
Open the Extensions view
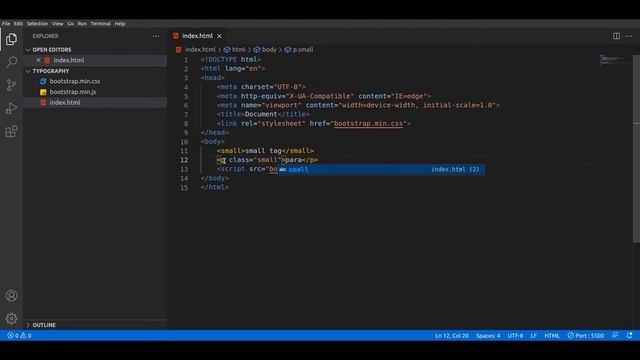[x=11, y=131]
